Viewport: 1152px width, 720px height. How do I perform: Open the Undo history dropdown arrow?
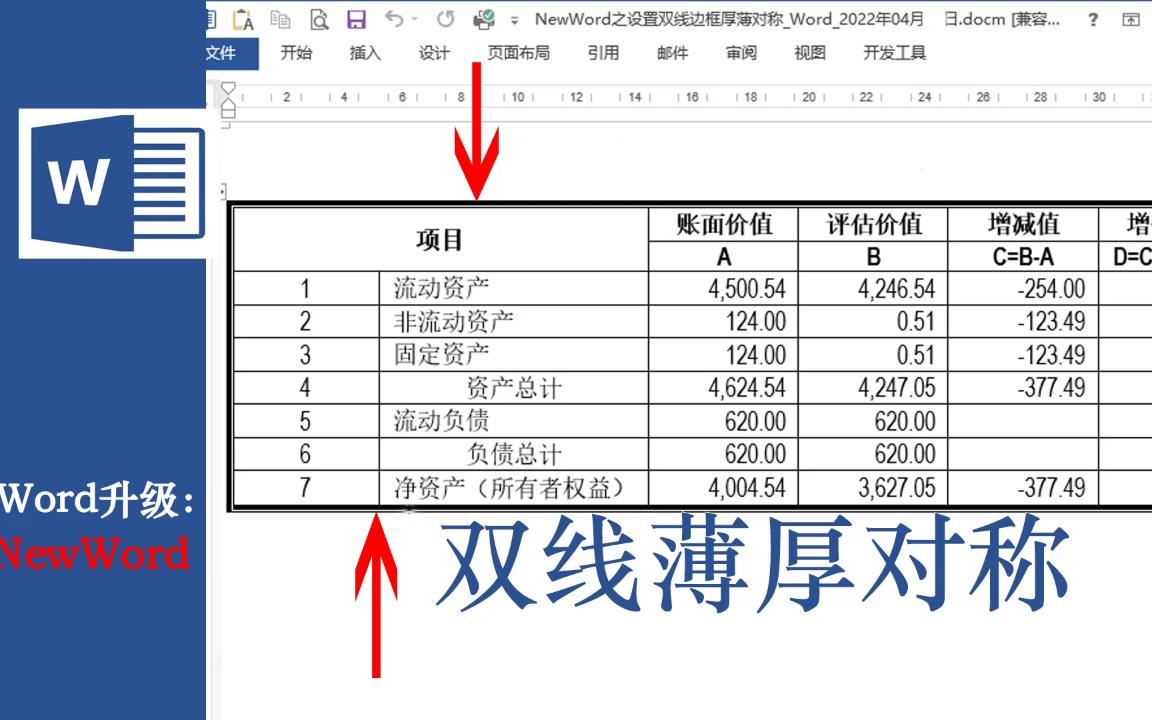(x=414, y=19)
